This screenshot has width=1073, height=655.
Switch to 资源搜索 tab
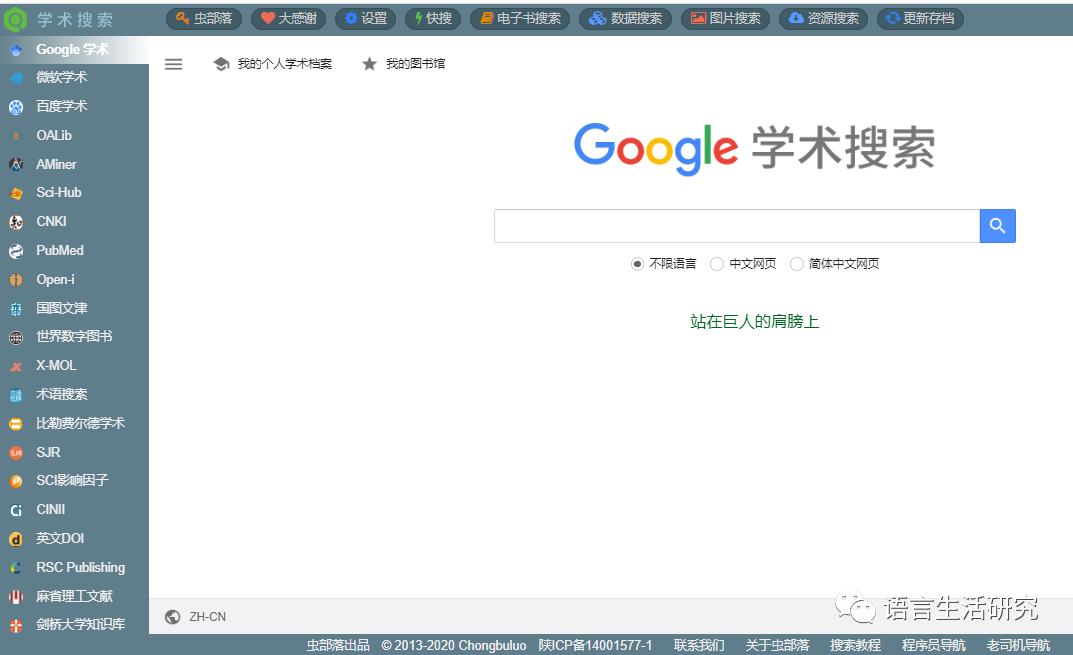point(823,18)
